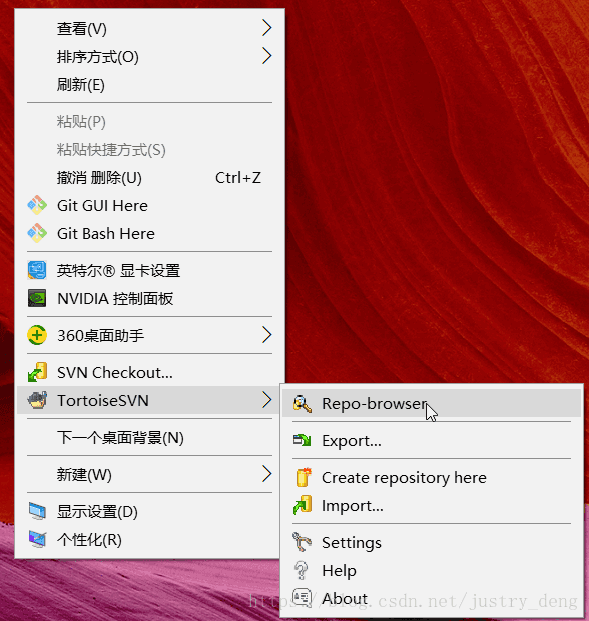The image size is (589, 621).
Task: Open the 排序方式(O) menu entry
Action: [150, 57]
